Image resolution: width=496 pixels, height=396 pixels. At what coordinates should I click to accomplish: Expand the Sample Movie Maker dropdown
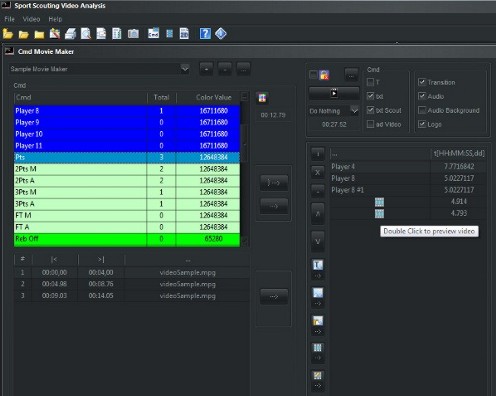(185, 69)
